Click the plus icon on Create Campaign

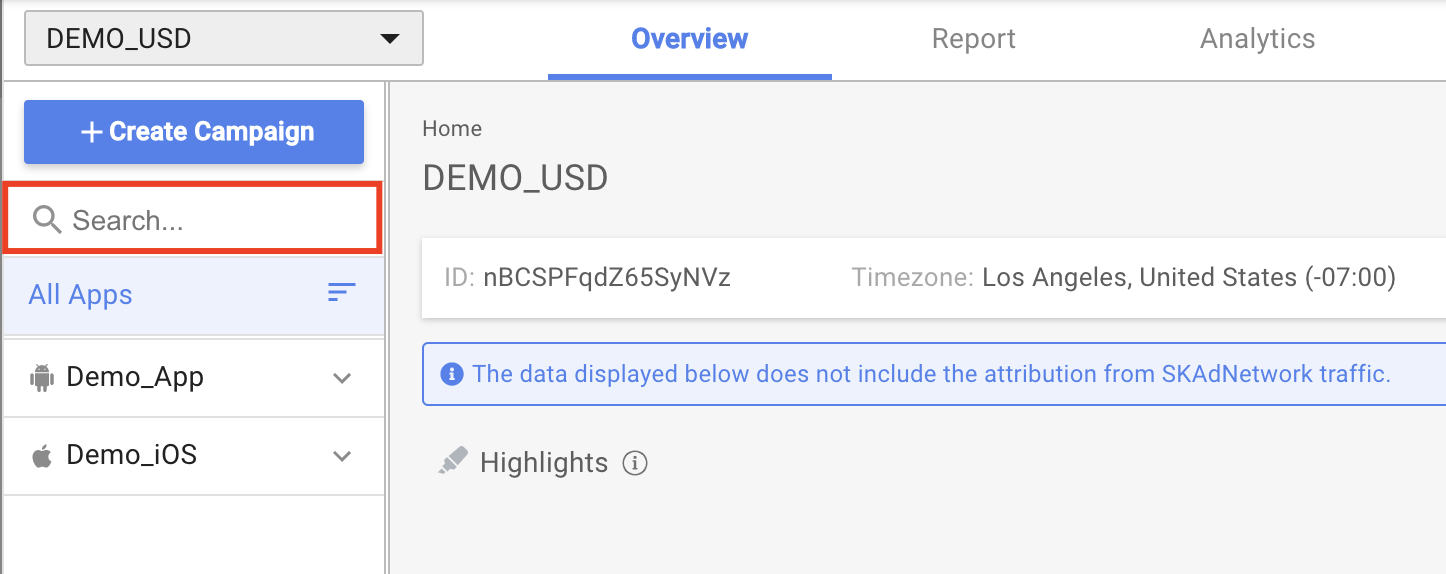pos(92,132)
